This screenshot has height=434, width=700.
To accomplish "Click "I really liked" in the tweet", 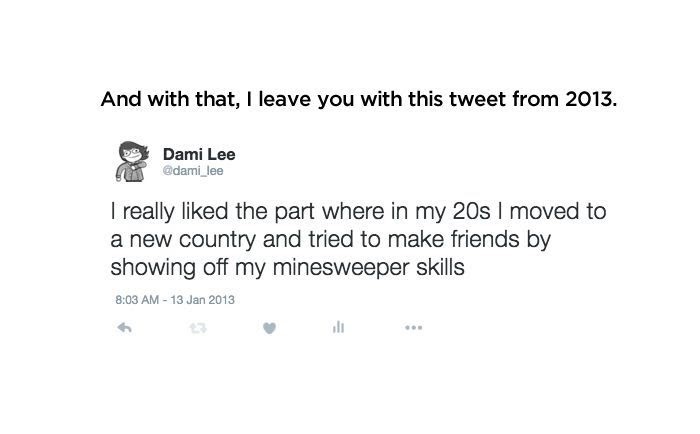I will click(x=163, y=214).
